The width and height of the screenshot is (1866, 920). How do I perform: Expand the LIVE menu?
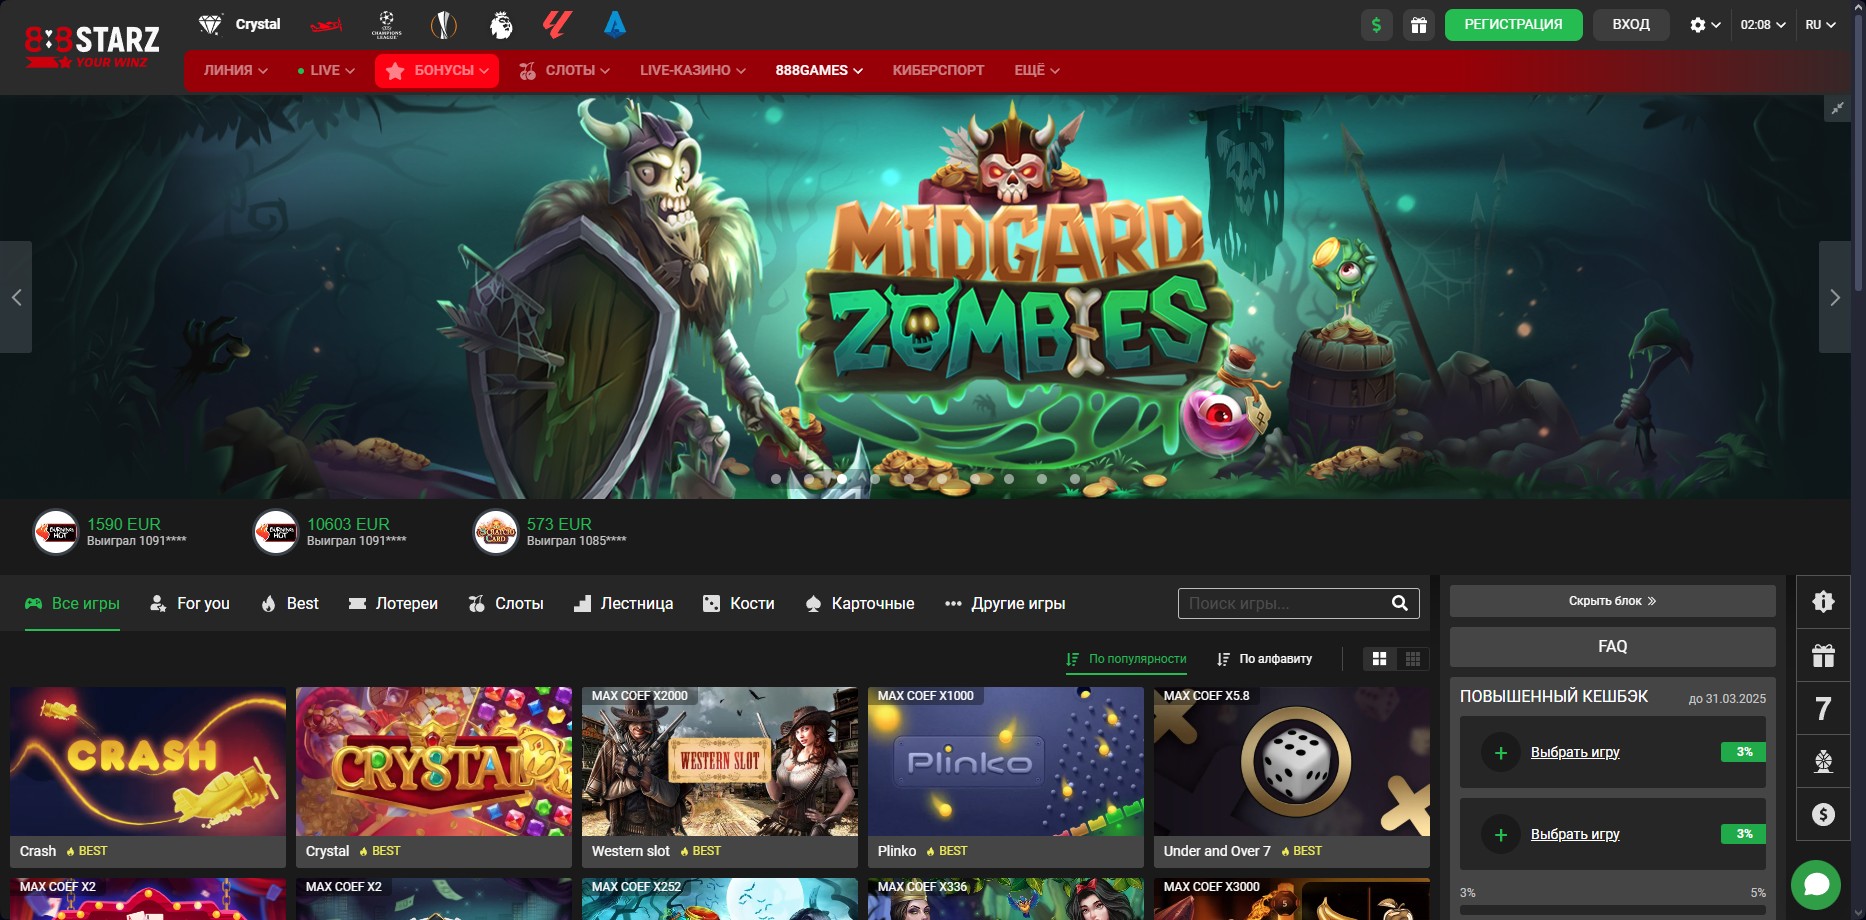click(326, 70)
